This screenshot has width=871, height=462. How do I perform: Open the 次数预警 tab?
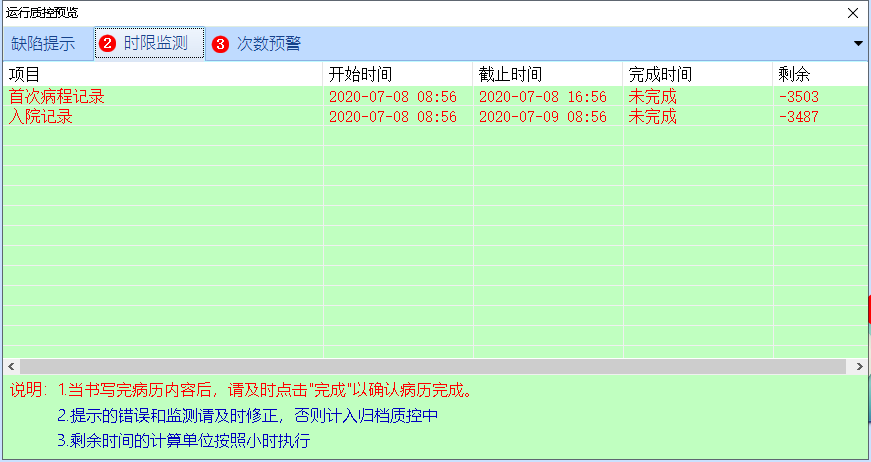[x=258, y=44]
